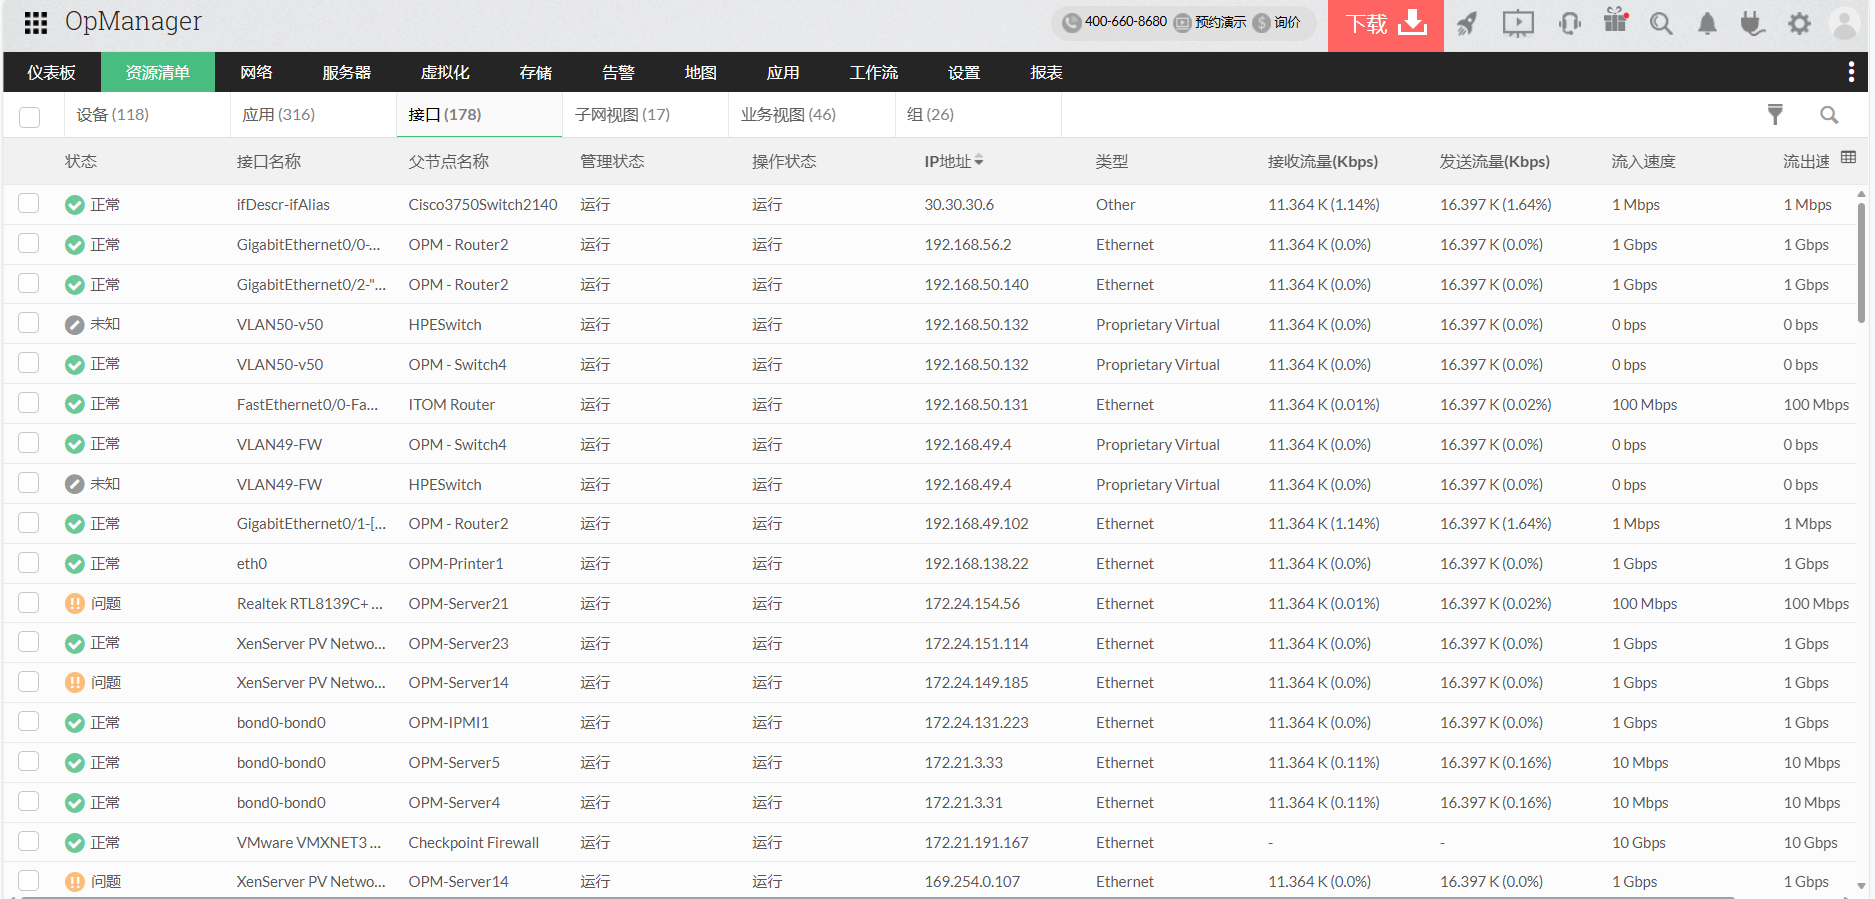Open the filter funnel icon
The height and width of the screenshot is (899, 1875).
click(1775, 115)
